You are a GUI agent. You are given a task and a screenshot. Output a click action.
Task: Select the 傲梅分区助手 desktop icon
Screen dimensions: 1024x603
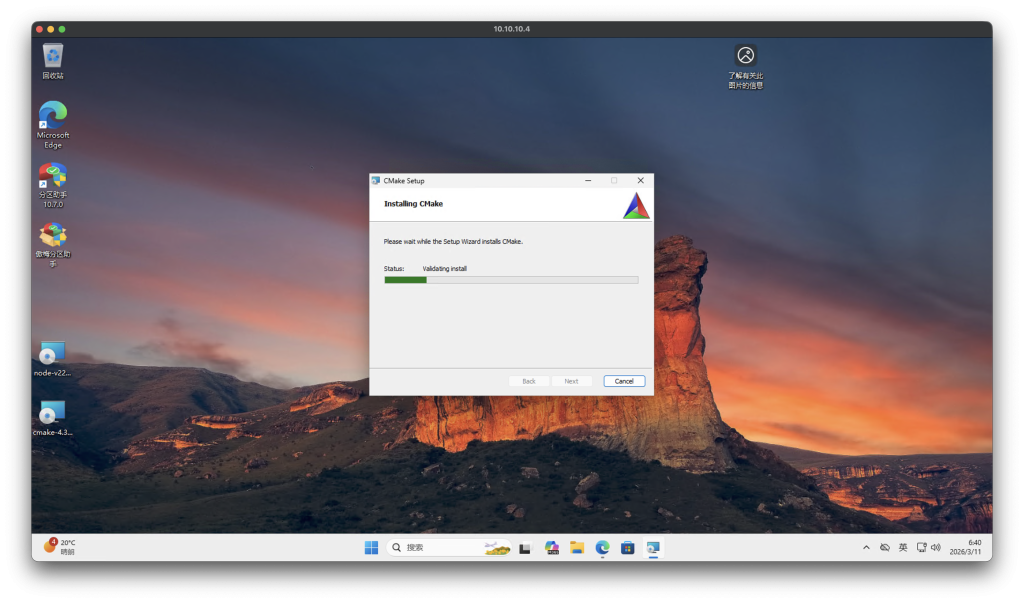(53, 237)
